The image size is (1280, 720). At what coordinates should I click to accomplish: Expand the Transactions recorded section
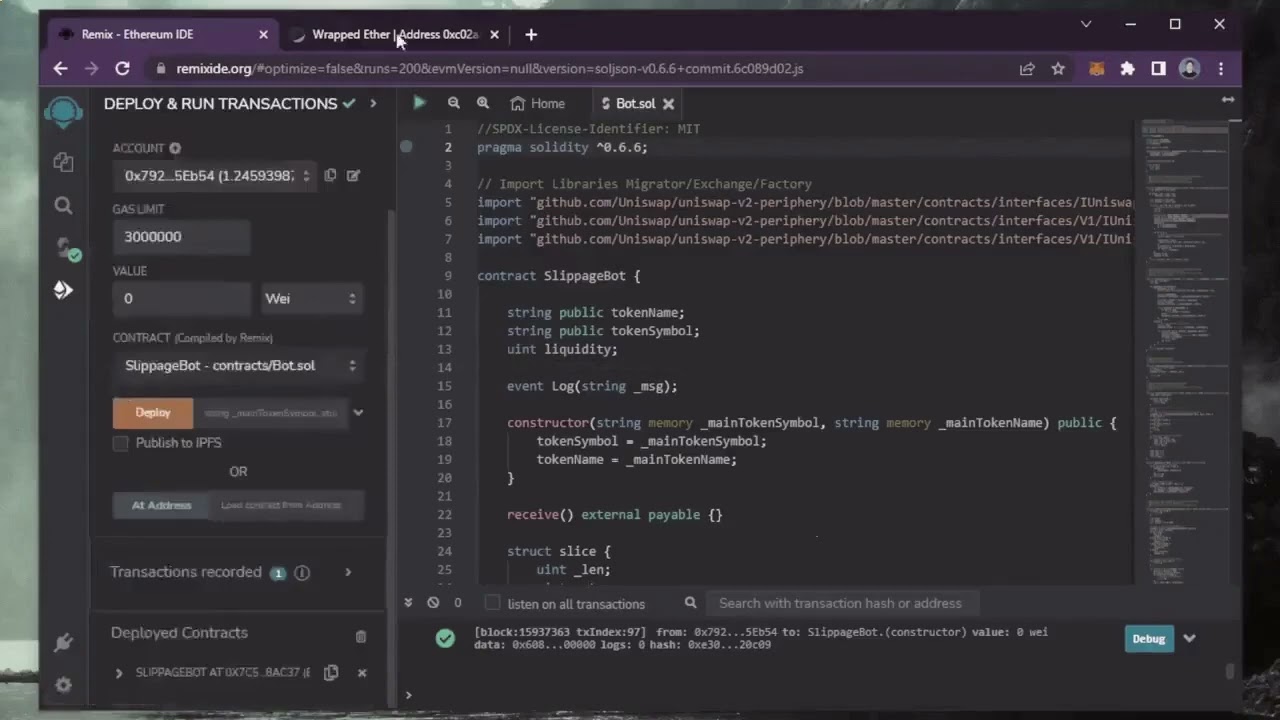click(348, 572)
